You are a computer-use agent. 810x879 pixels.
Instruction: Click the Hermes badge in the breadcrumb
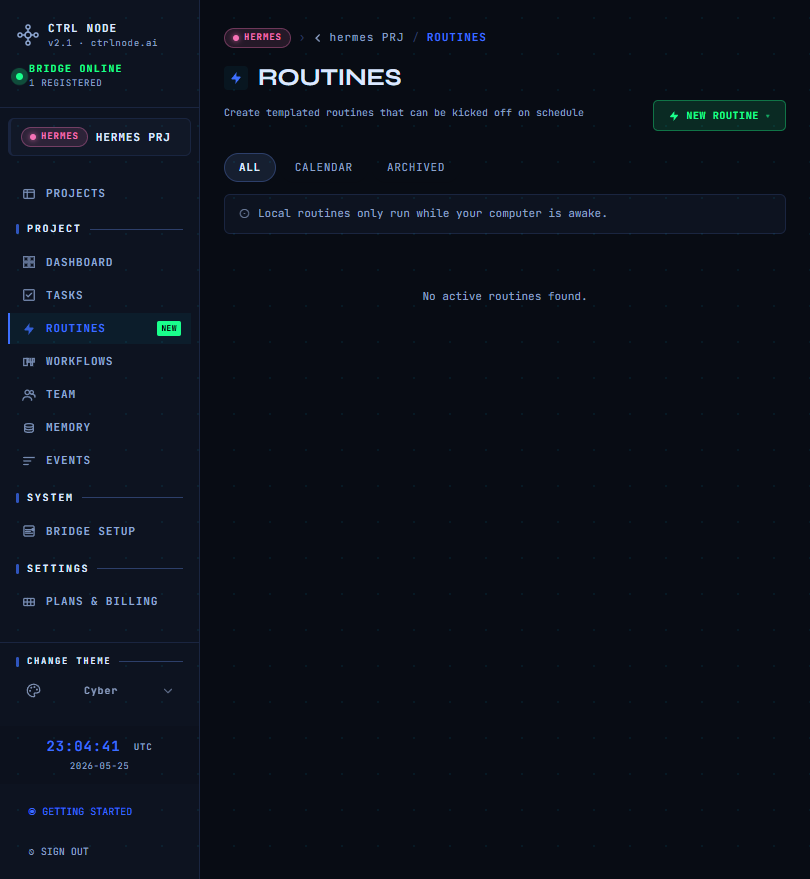click(x=257, y=38)
